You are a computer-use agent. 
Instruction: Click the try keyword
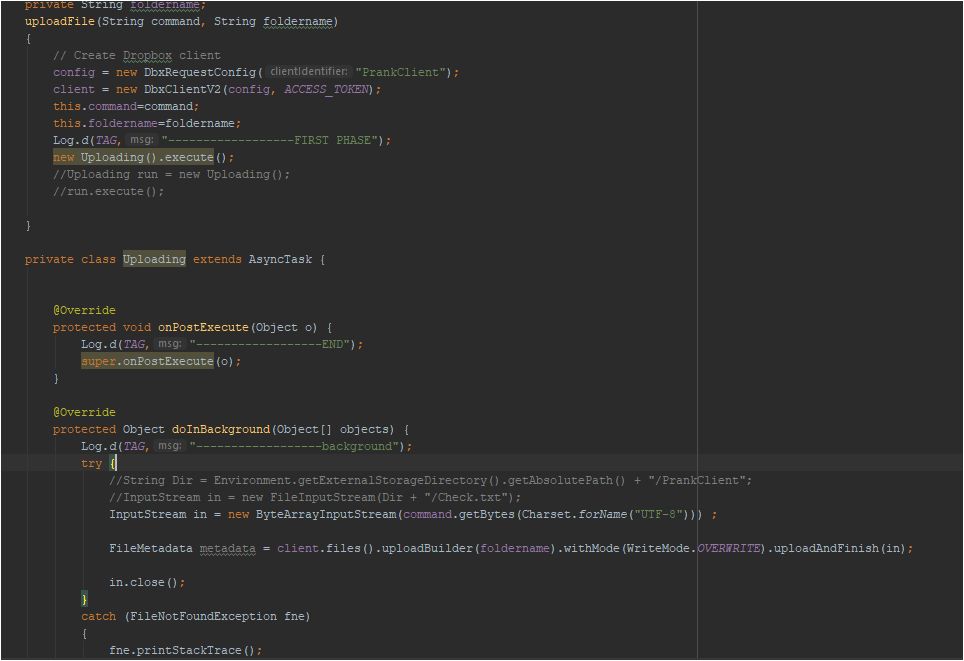click(x=91, y=463)
